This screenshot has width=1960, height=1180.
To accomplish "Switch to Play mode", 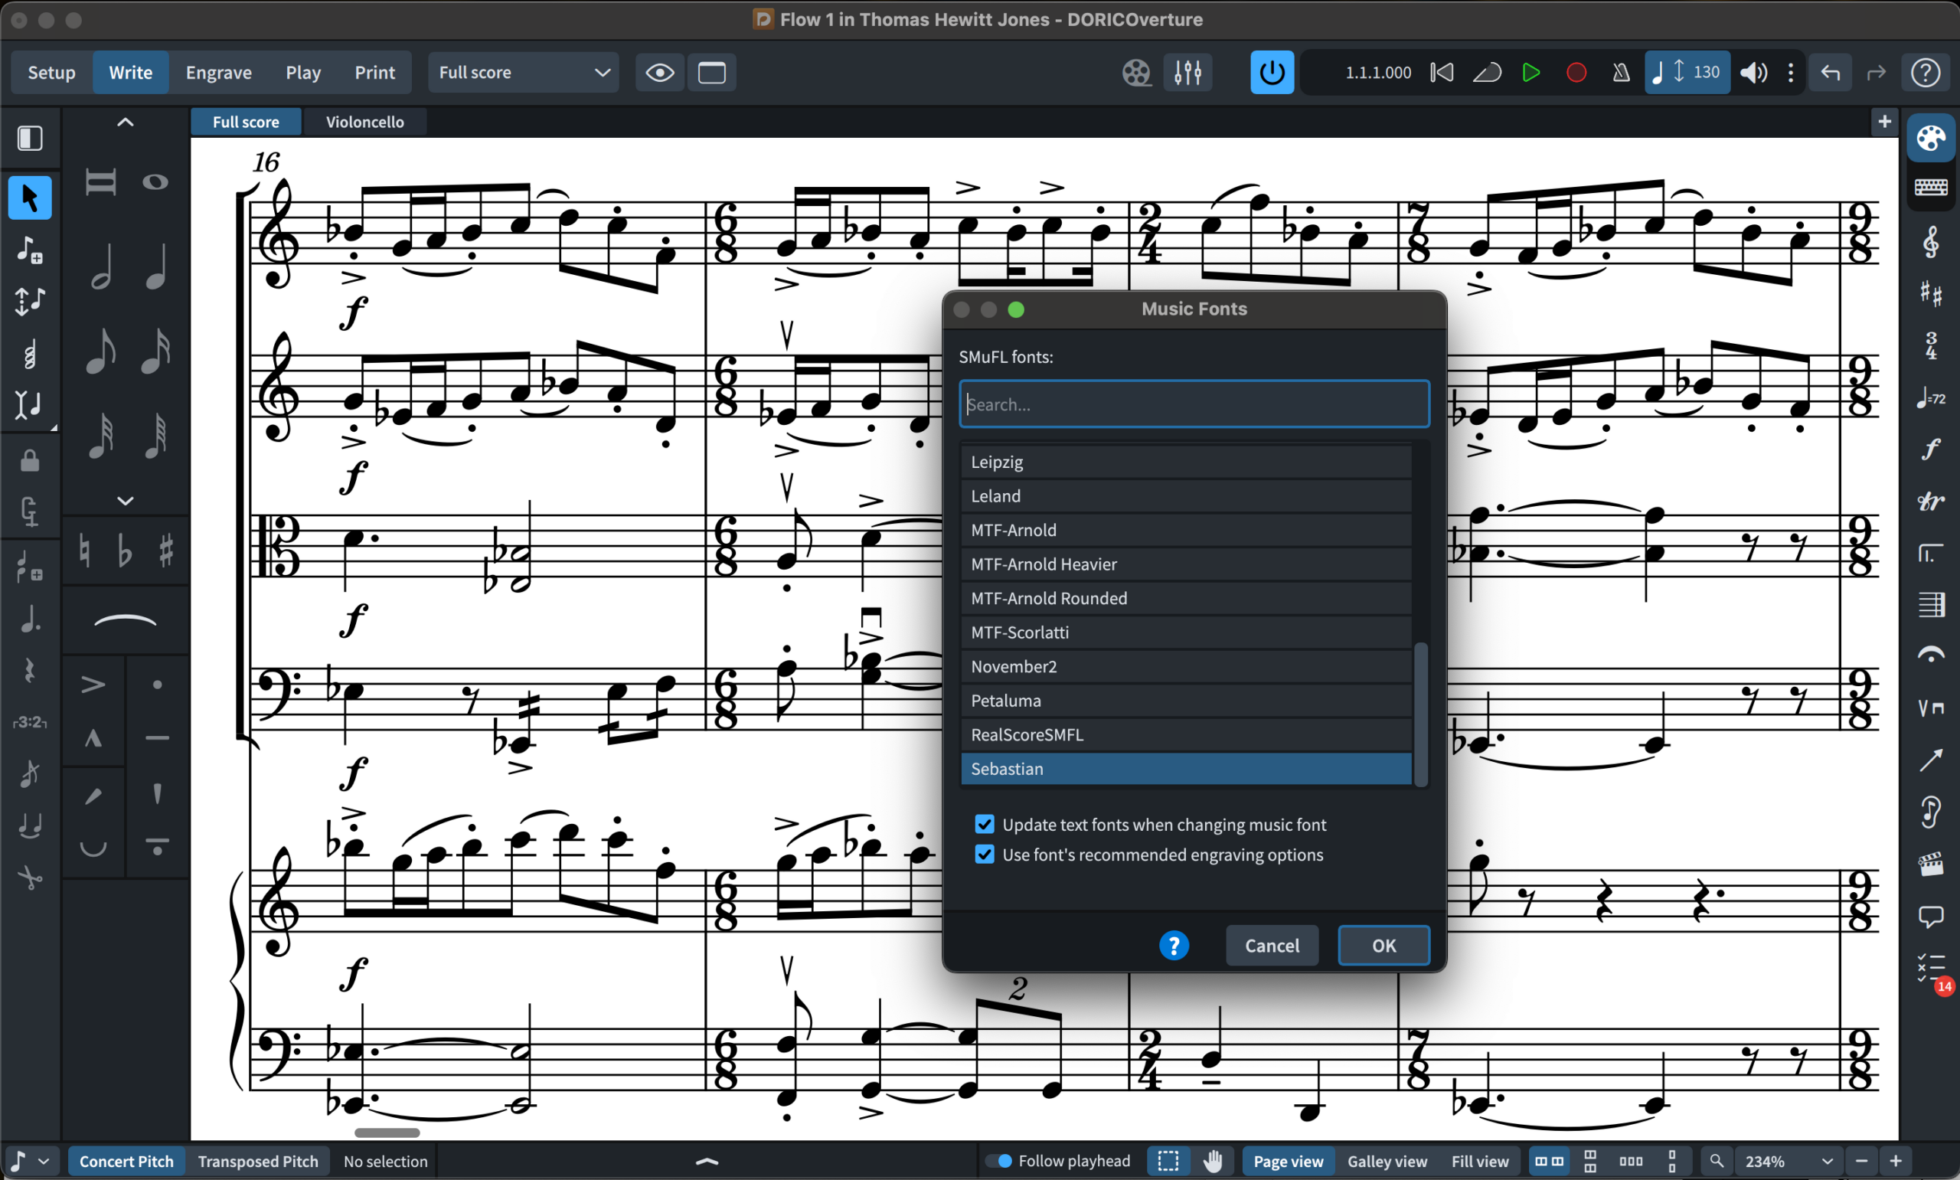I will [303, 72].
